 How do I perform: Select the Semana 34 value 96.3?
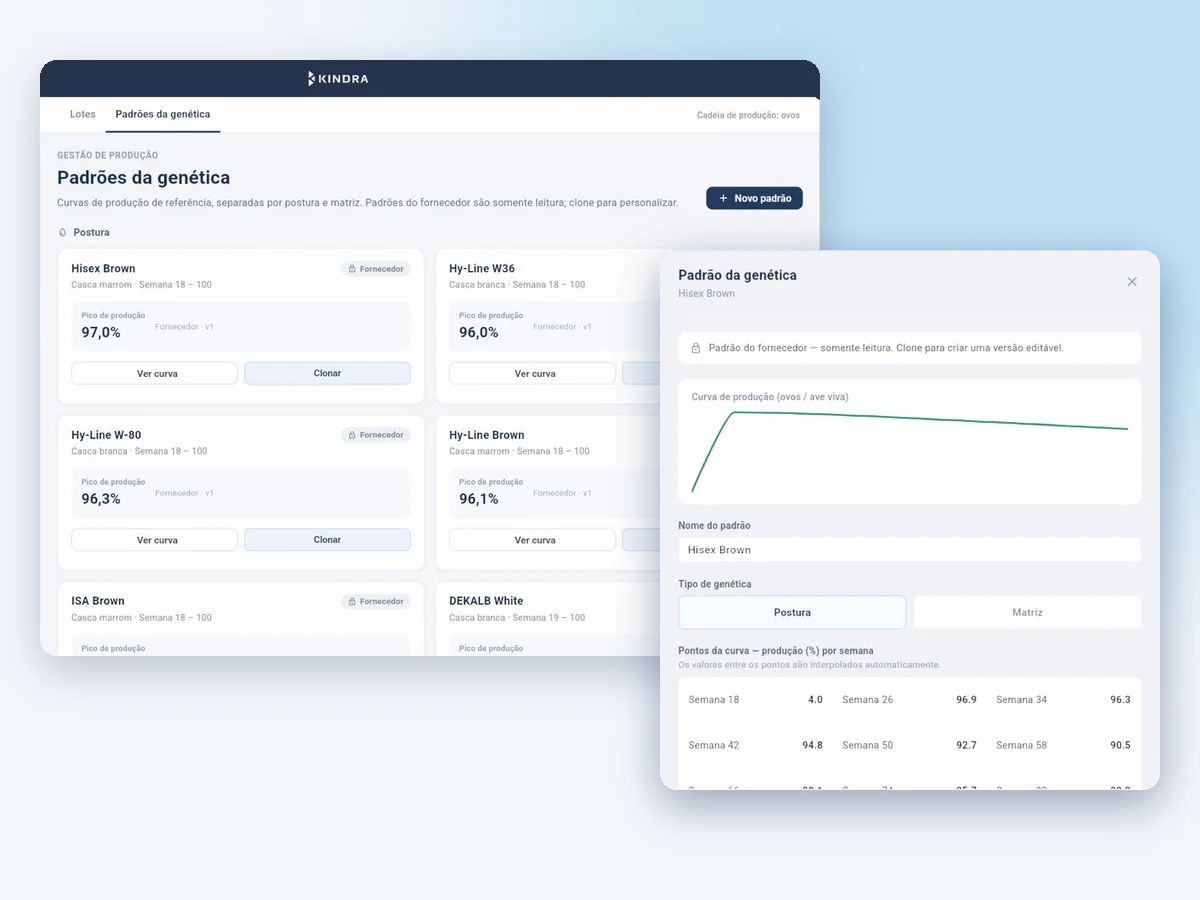[x=1120, y=700]
